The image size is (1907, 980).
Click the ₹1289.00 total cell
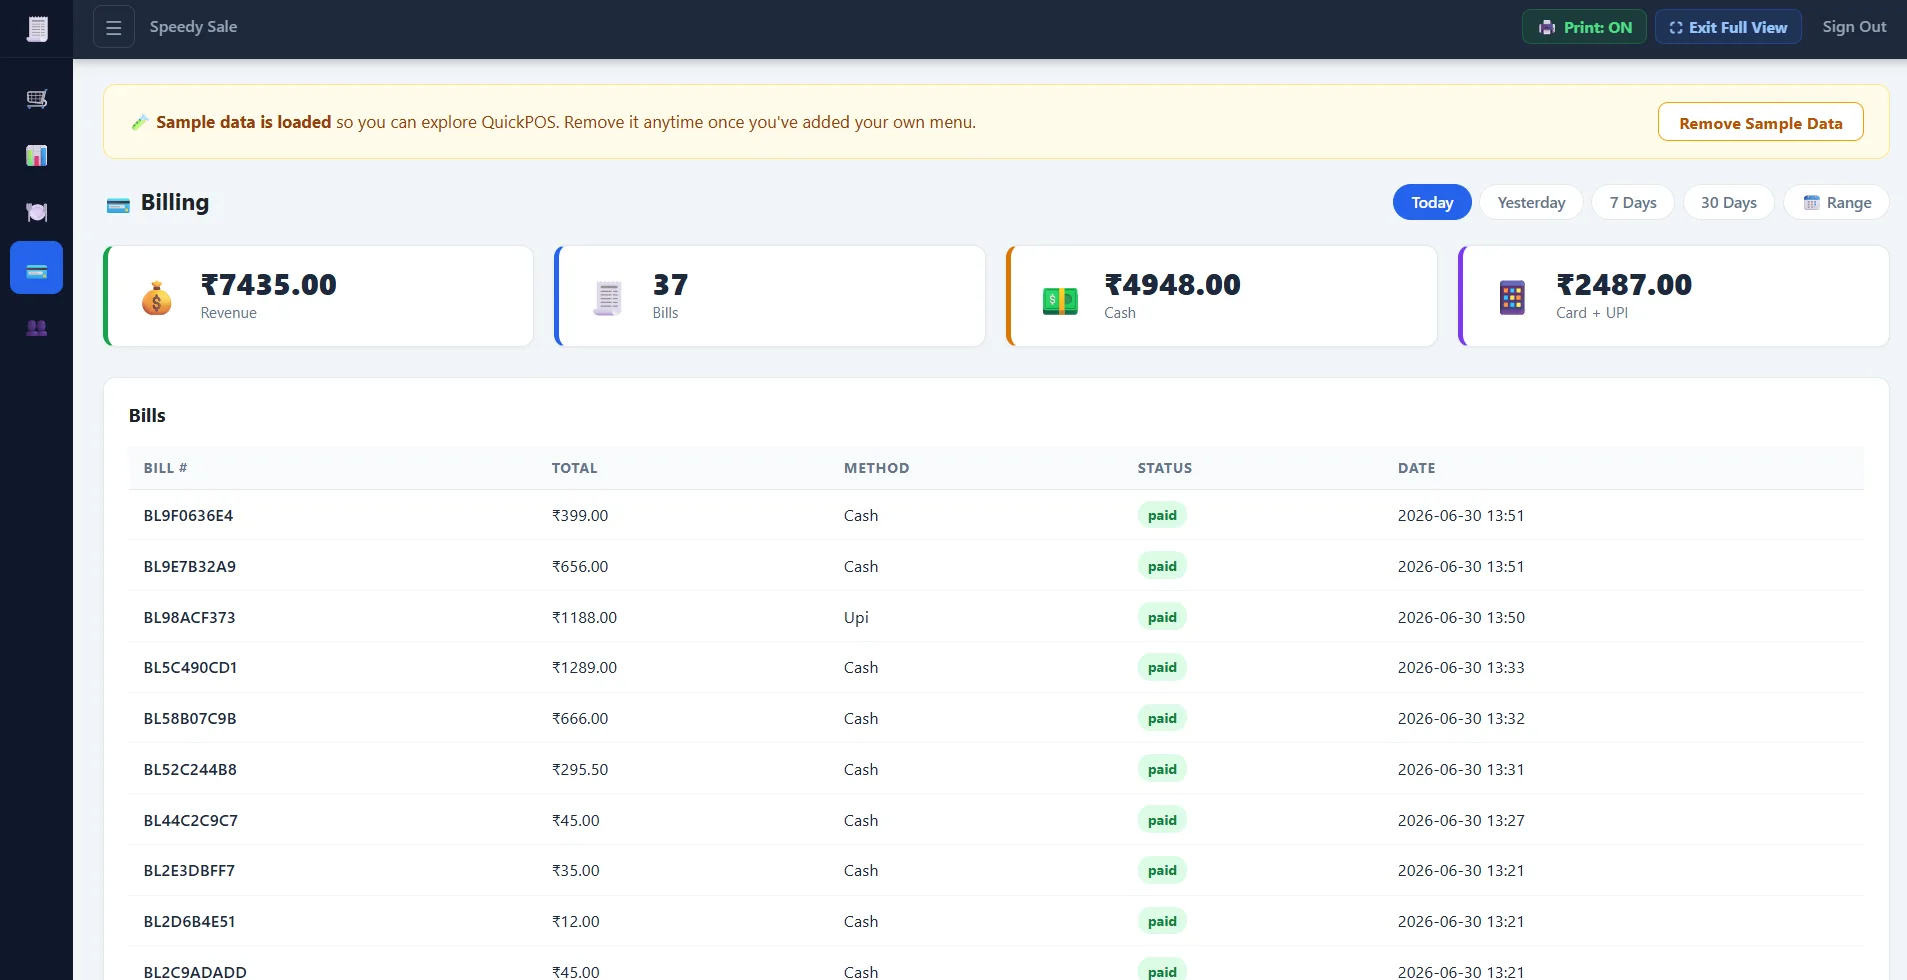coord(584,668)
